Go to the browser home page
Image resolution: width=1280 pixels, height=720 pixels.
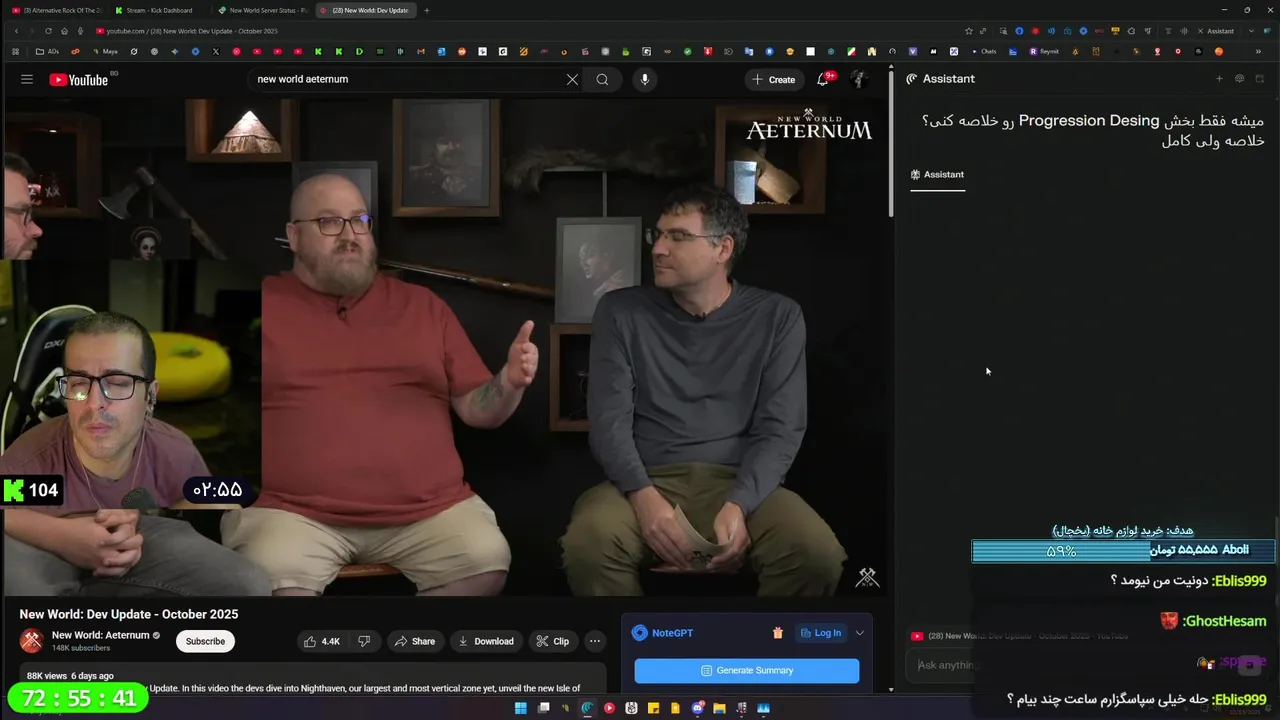65,31
